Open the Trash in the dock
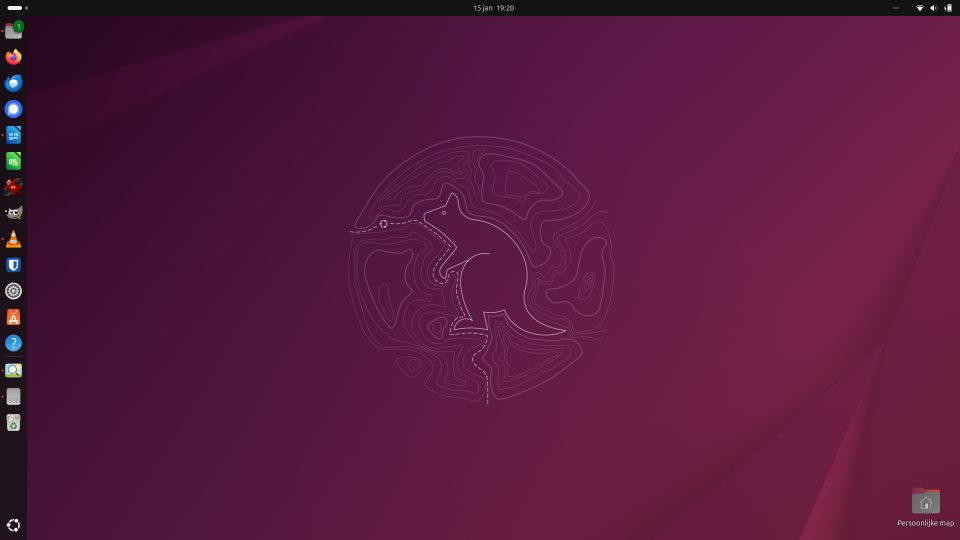This screenshot has width=960, height=540. coord(13,423)
